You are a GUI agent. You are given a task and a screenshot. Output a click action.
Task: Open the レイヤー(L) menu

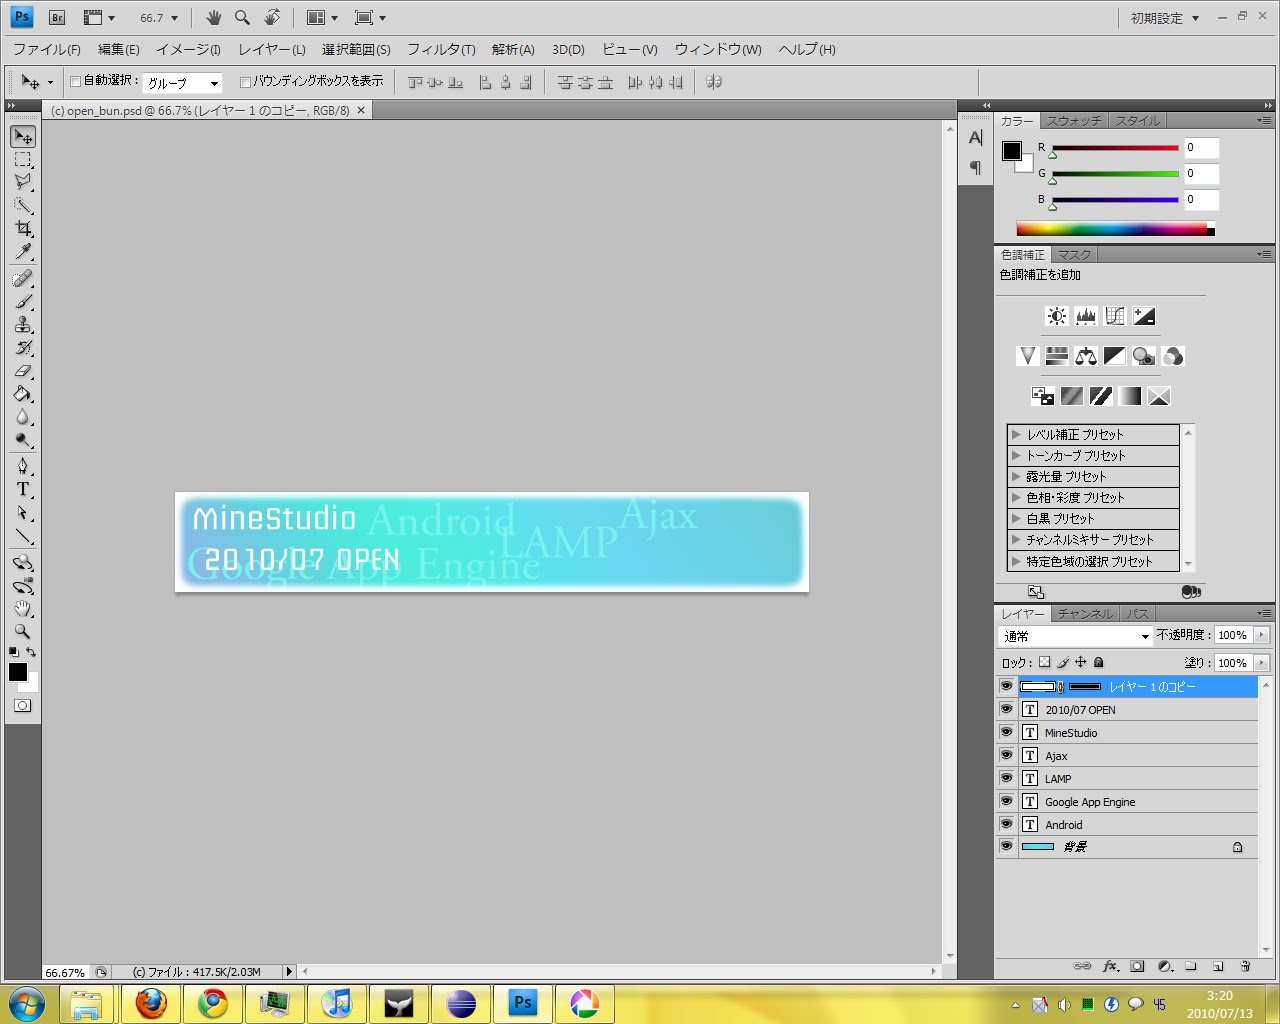pos(272,49)
